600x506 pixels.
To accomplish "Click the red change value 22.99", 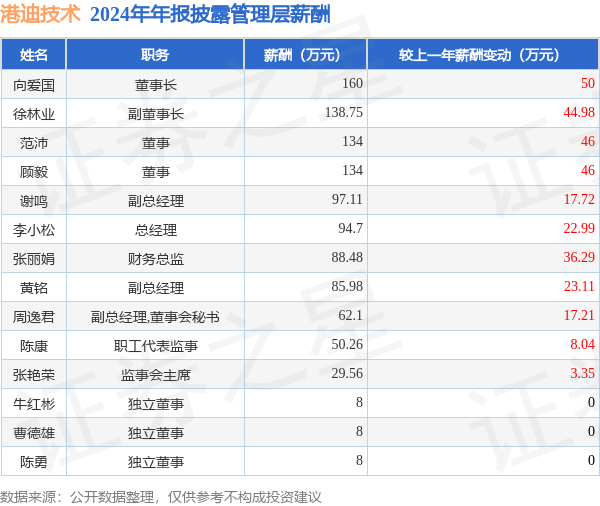I will (579, 228).
